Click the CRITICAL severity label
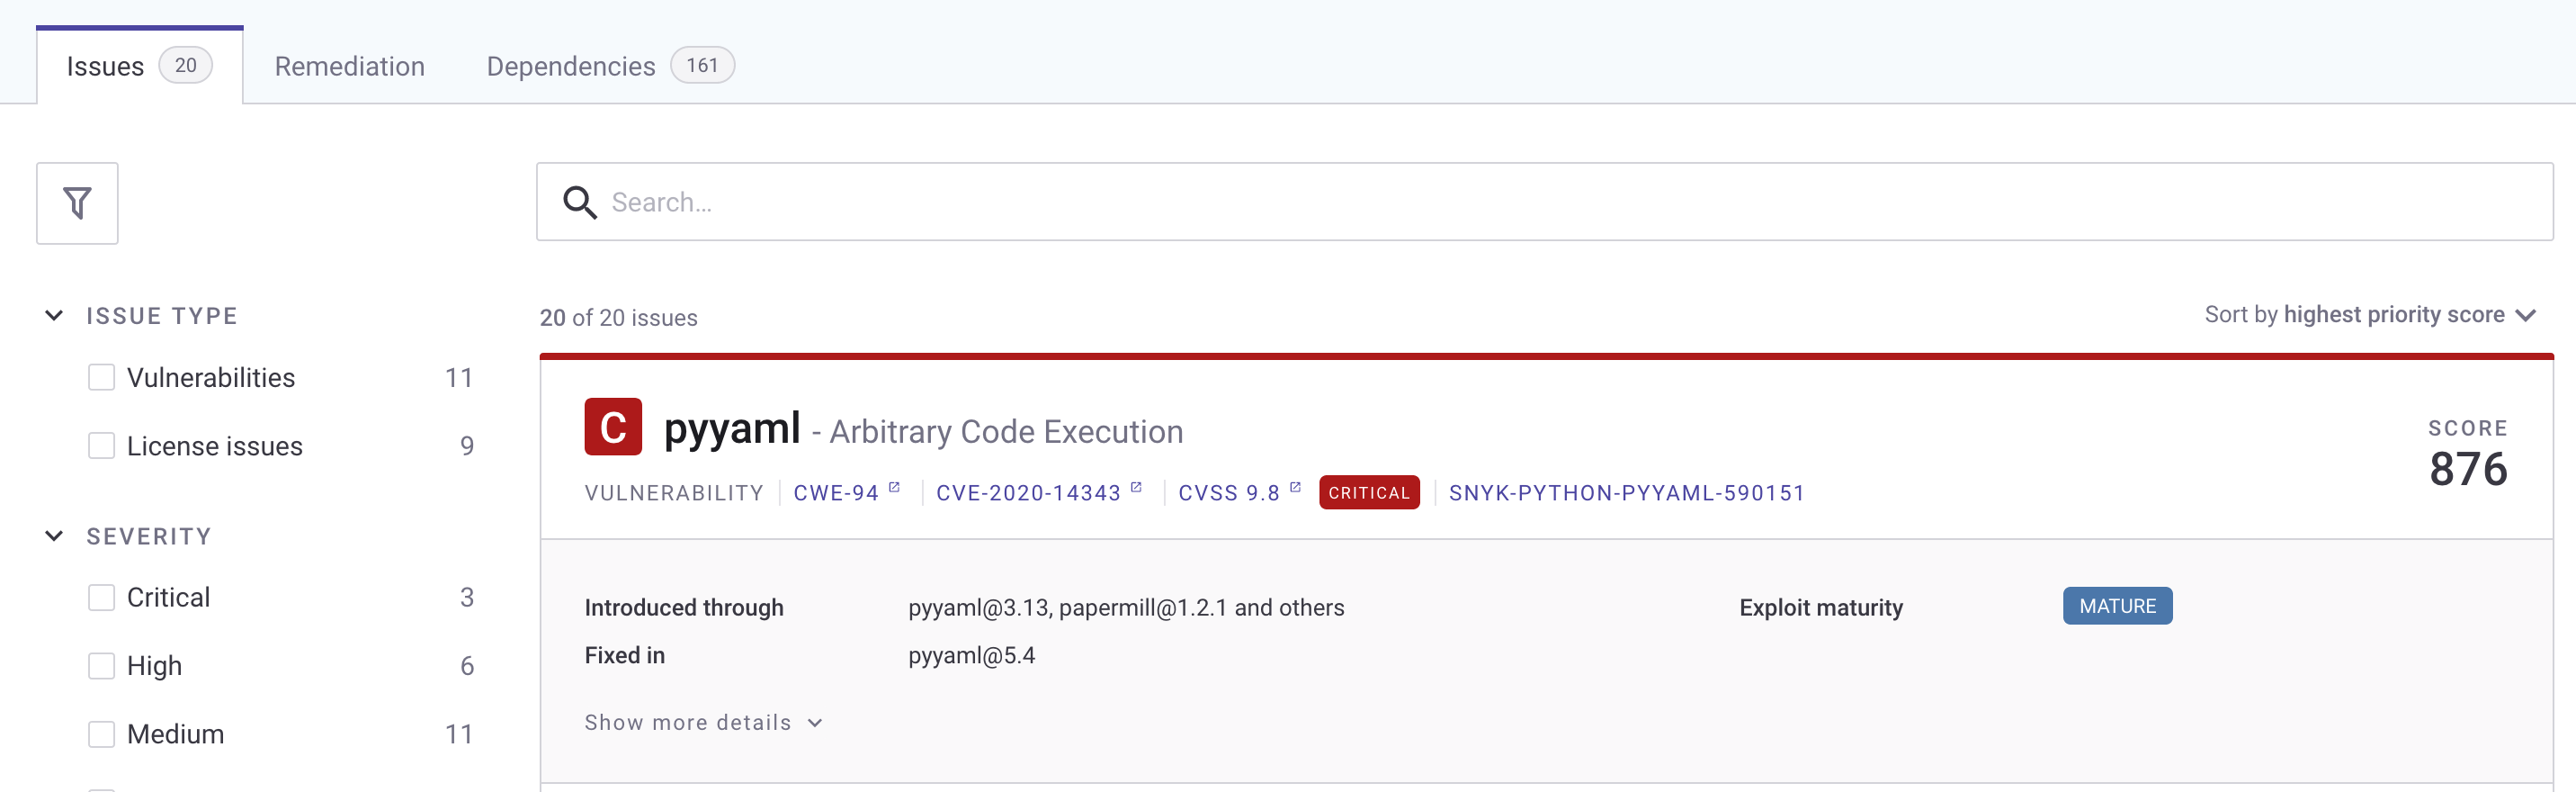This screenshot has height=792, width=2576. pyautogui.click(x=1369, y=492)
